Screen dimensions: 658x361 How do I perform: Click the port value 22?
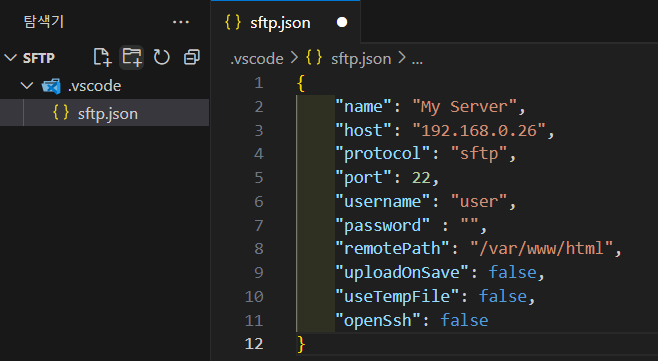421,178
